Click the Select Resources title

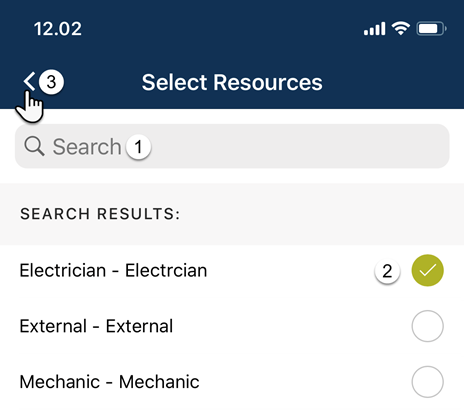(232, 82)
